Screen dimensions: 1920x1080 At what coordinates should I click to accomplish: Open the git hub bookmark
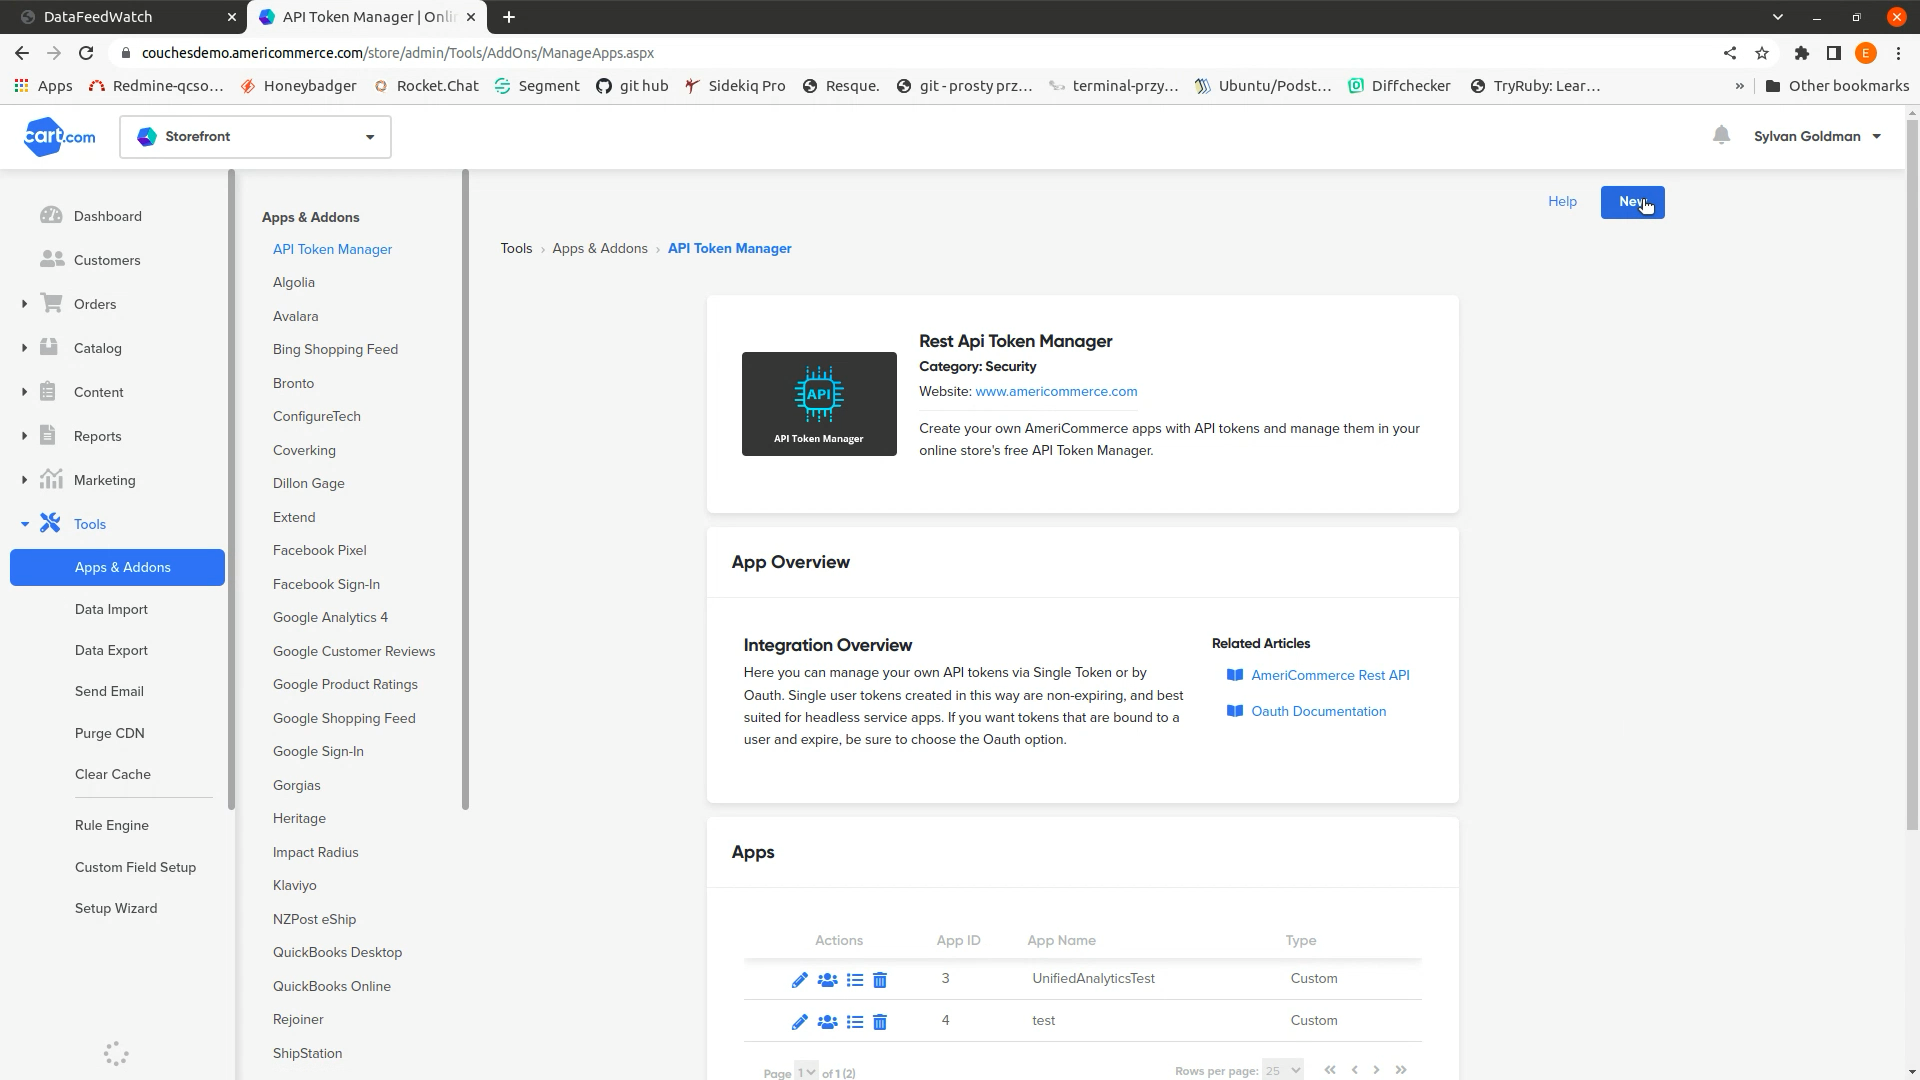632,86
